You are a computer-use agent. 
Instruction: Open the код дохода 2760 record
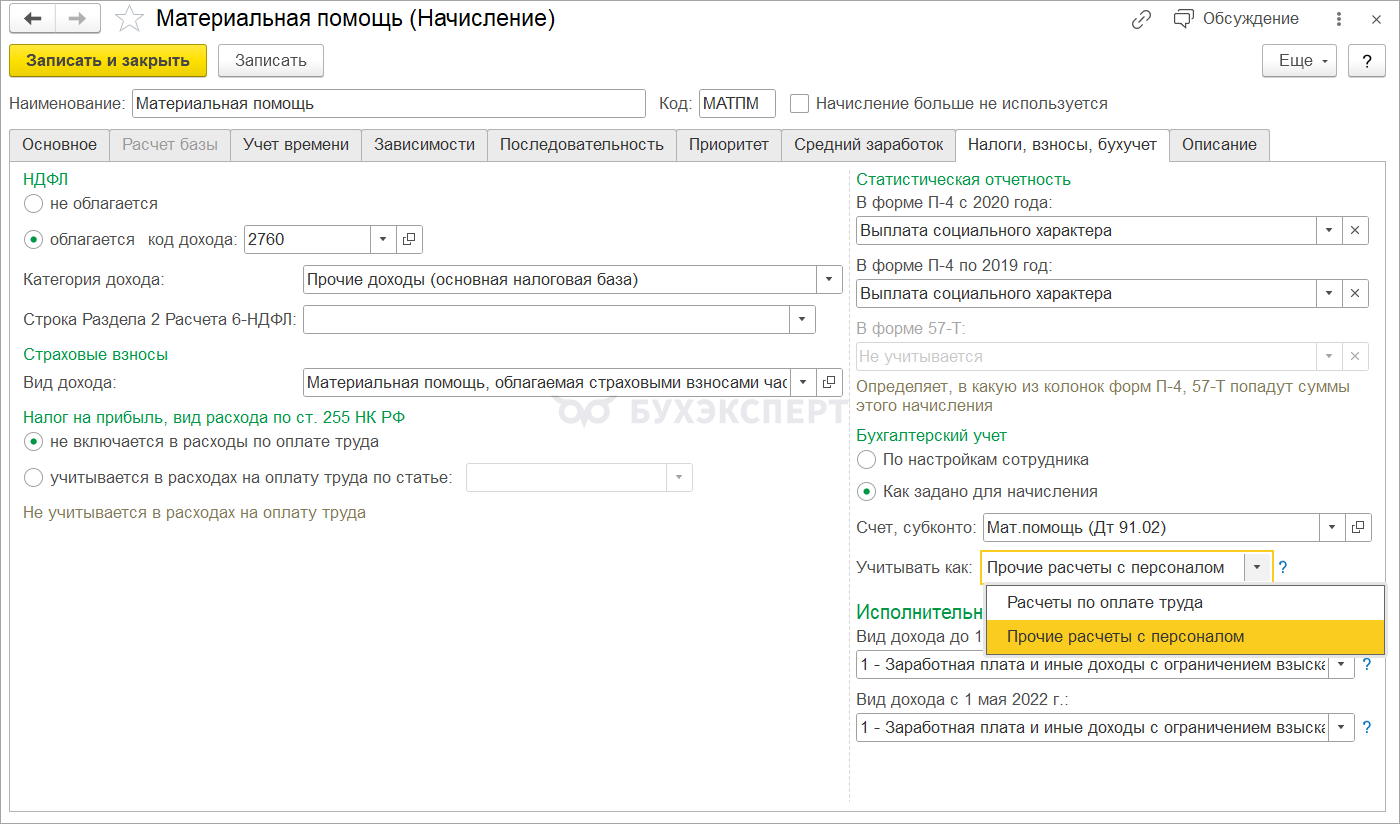pyautogui.click(x=410, y=240)
